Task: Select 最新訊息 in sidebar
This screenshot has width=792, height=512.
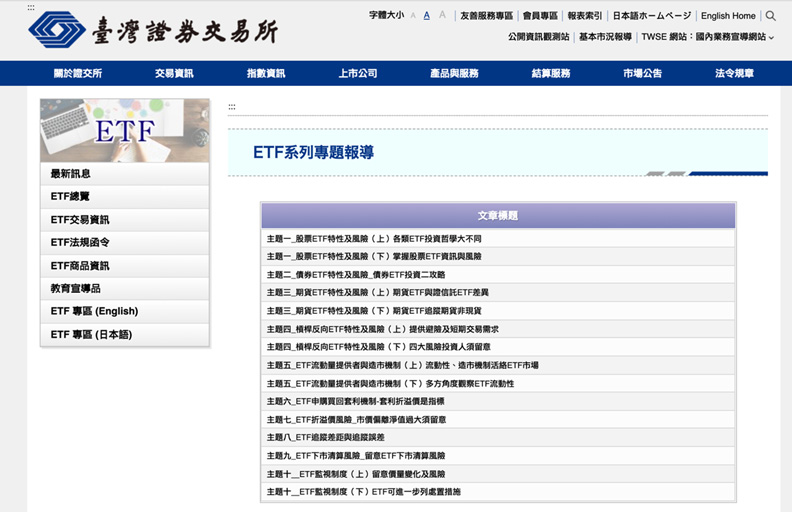Action: pos(125,174)
